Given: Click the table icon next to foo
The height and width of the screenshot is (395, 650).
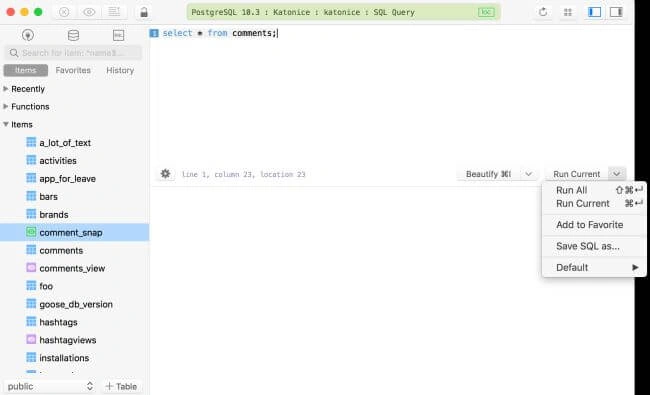Looking at the screenshot, I should click(31, 286).
